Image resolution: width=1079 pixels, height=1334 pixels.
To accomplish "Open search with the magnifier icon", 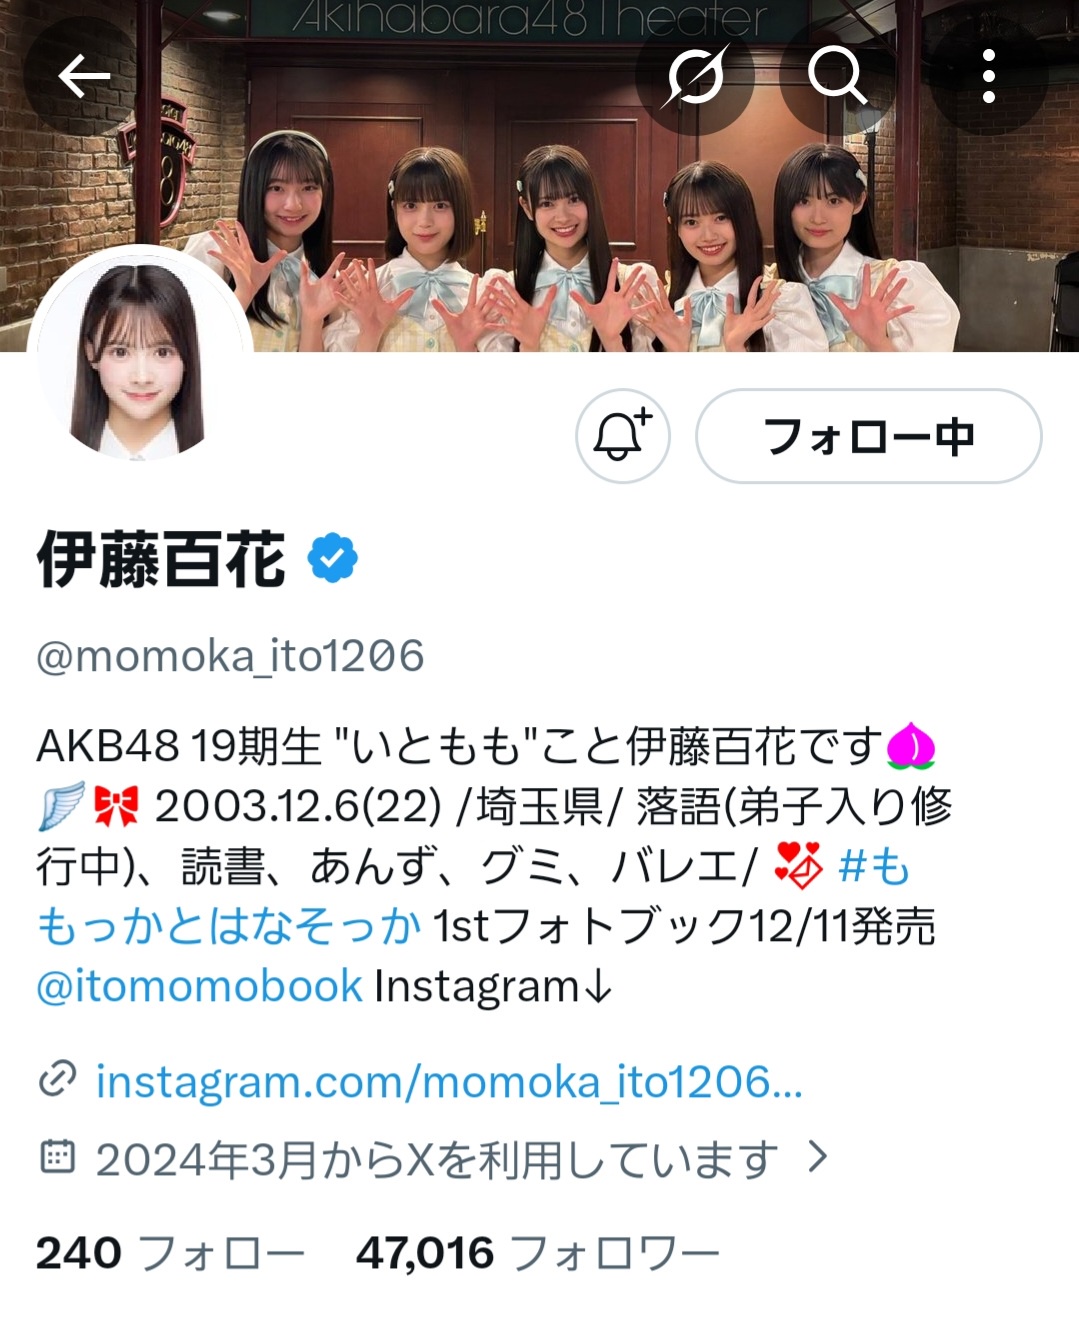I will [x=837, y=76].
